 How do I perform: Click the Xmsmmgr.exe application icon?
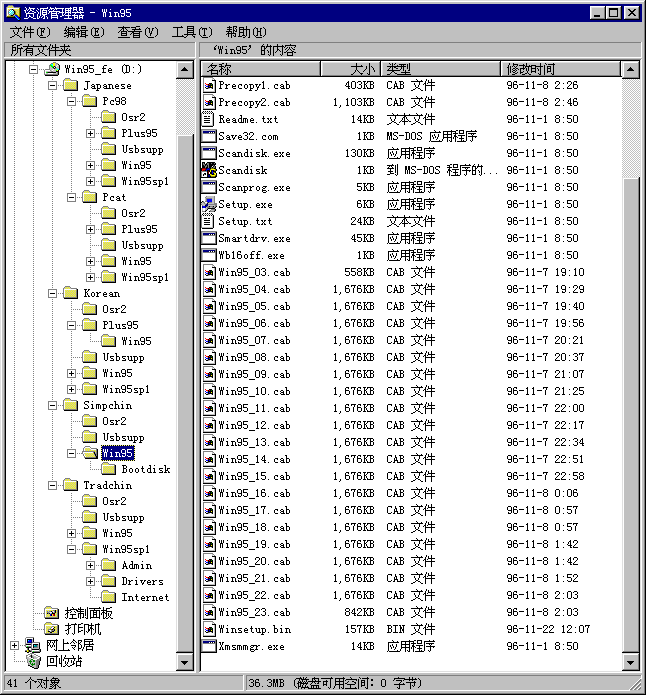click(x=208, y=646)
